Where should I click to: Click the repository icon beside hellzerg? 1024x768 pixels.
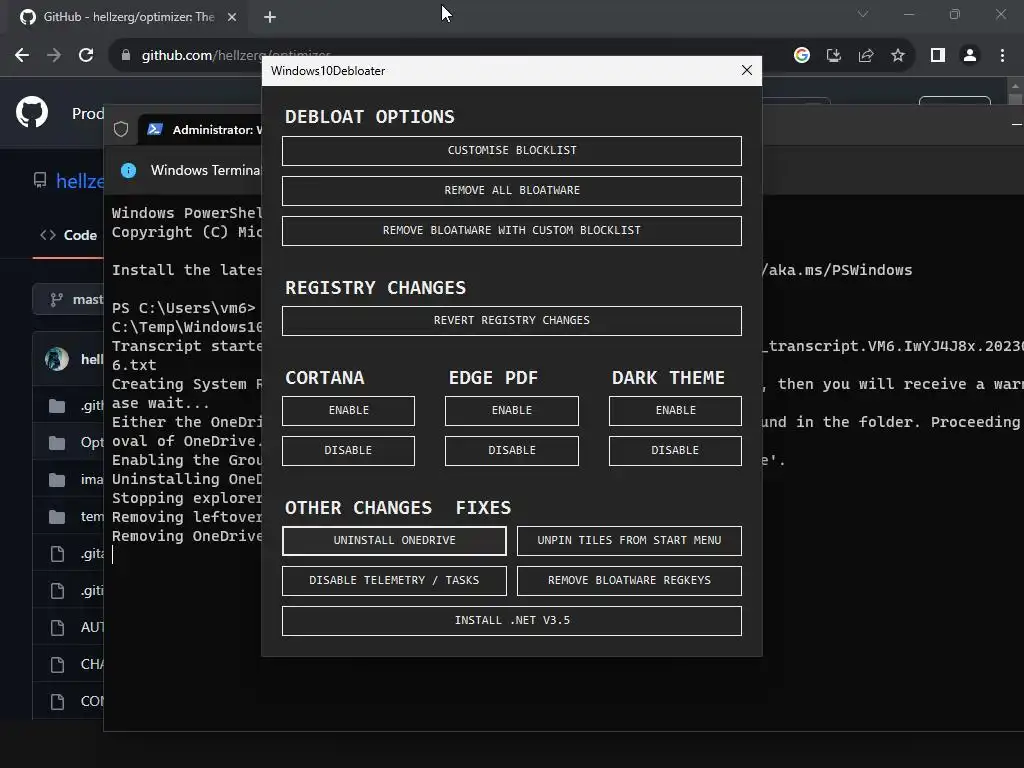[x=40, y=180]
